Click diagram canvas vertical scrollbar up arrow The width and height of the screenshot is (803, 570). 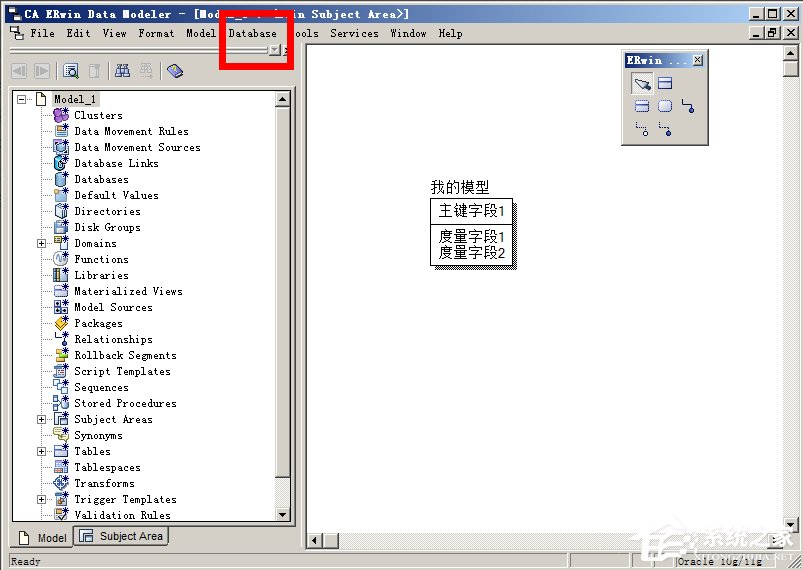790,53
